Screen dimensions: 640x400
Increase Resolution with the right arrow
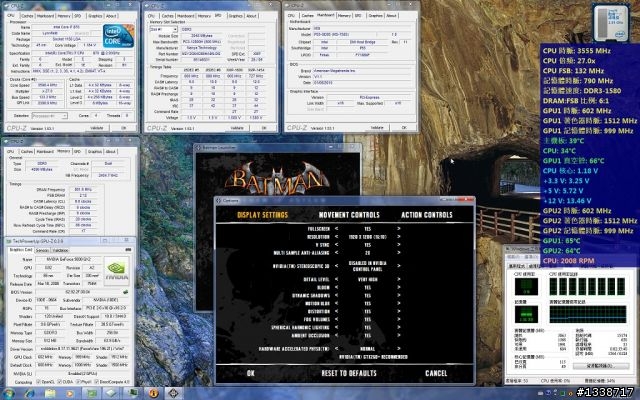(398, 237)
